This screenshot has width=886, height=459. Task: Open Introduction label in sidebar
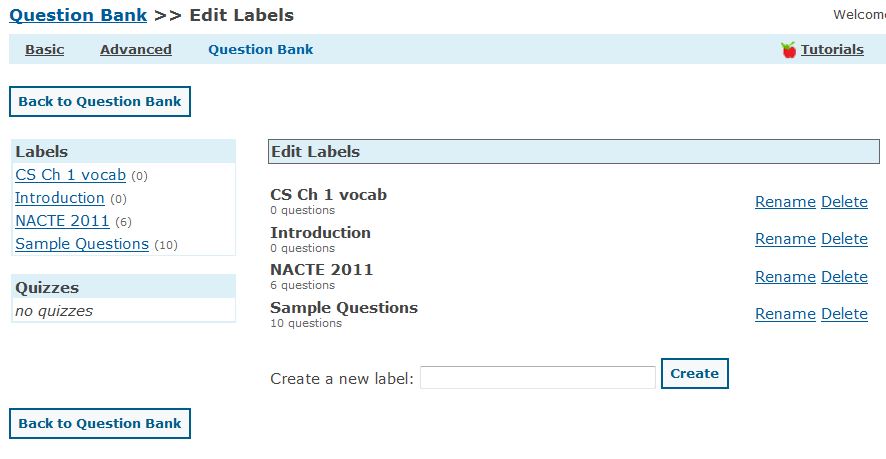click(60, 198)
